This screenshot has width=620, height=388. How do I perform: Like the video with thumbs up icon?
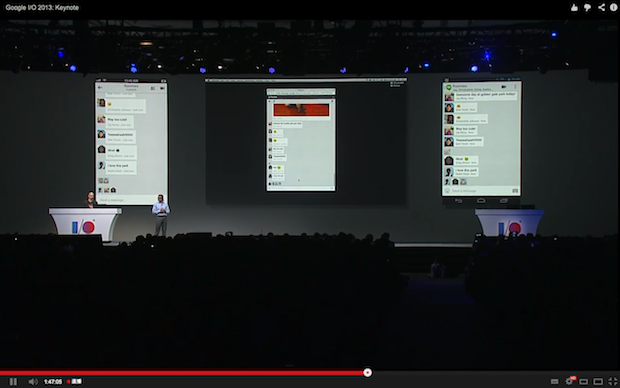click(x=574, y=7)
